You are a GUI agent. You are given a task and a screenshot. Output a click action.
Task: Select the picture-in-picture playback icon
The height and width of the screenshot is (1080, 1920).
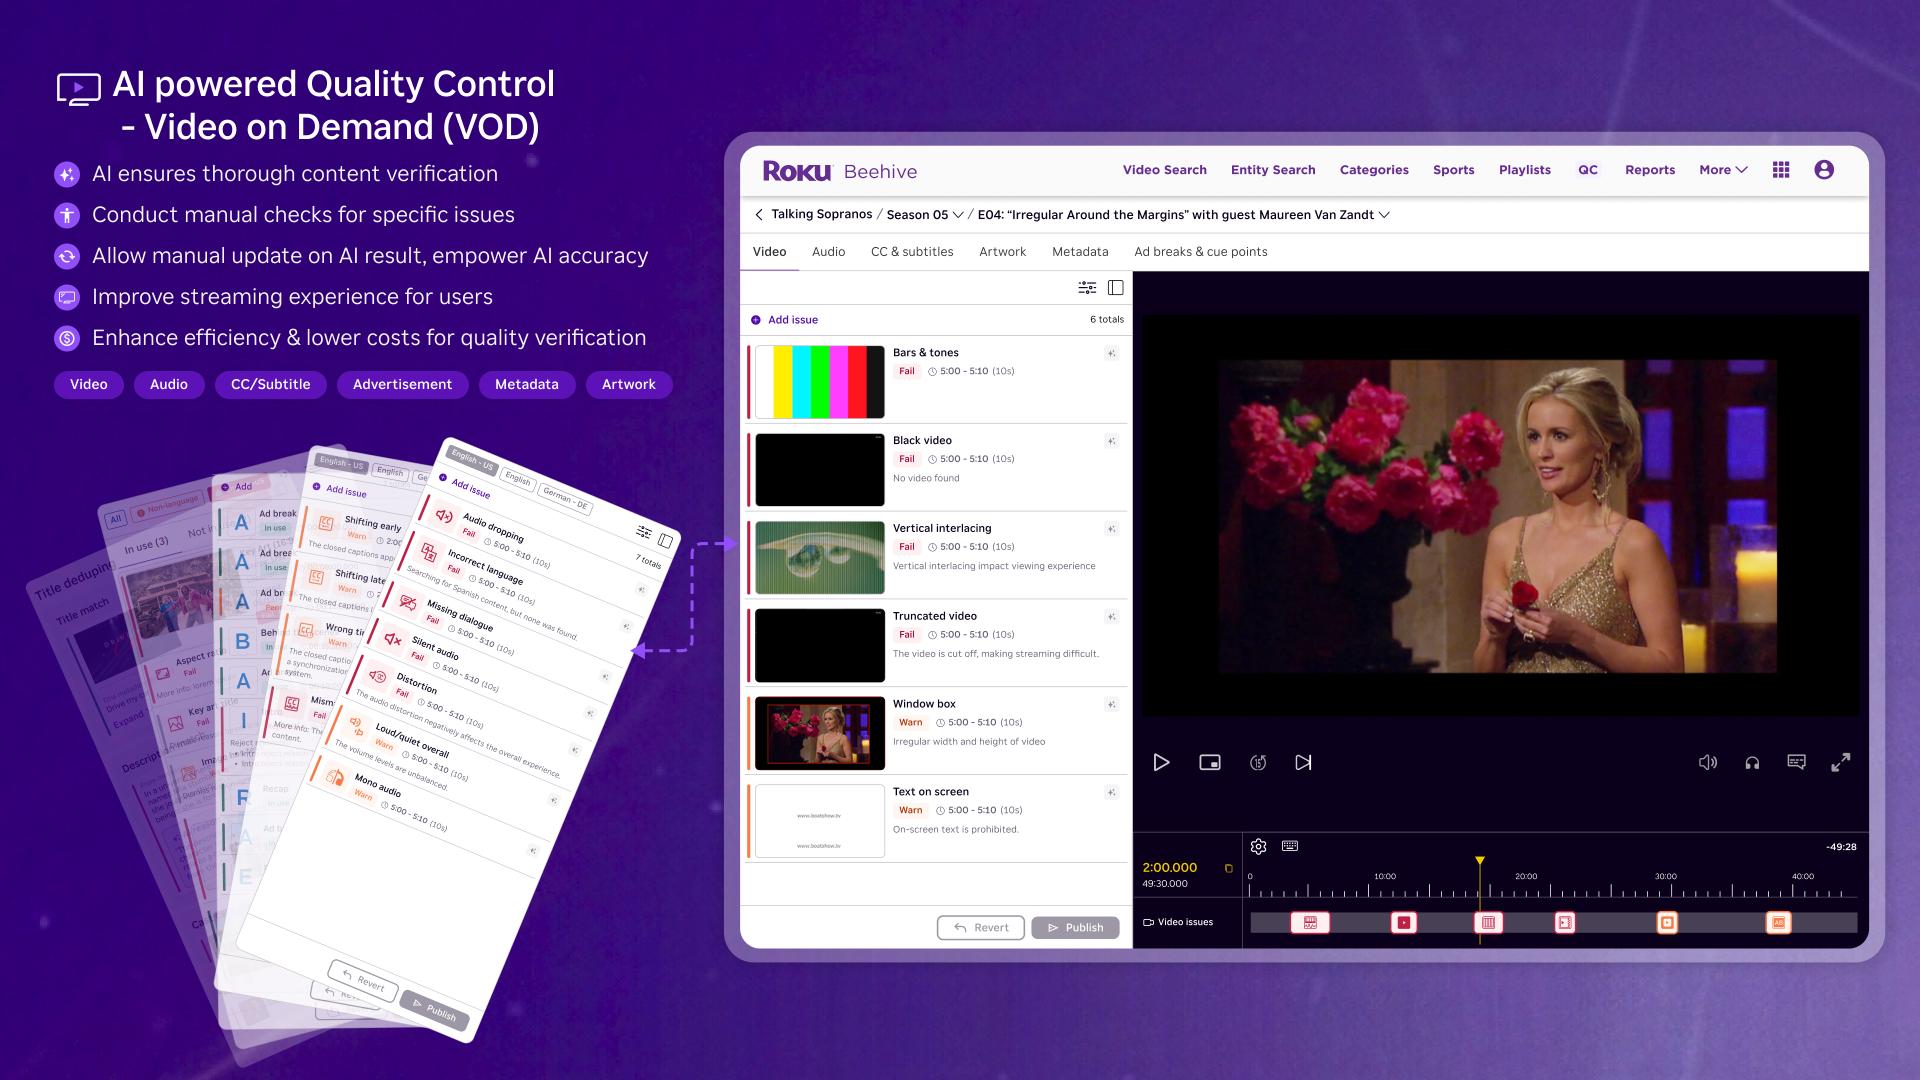click(x=1210, y=762)
